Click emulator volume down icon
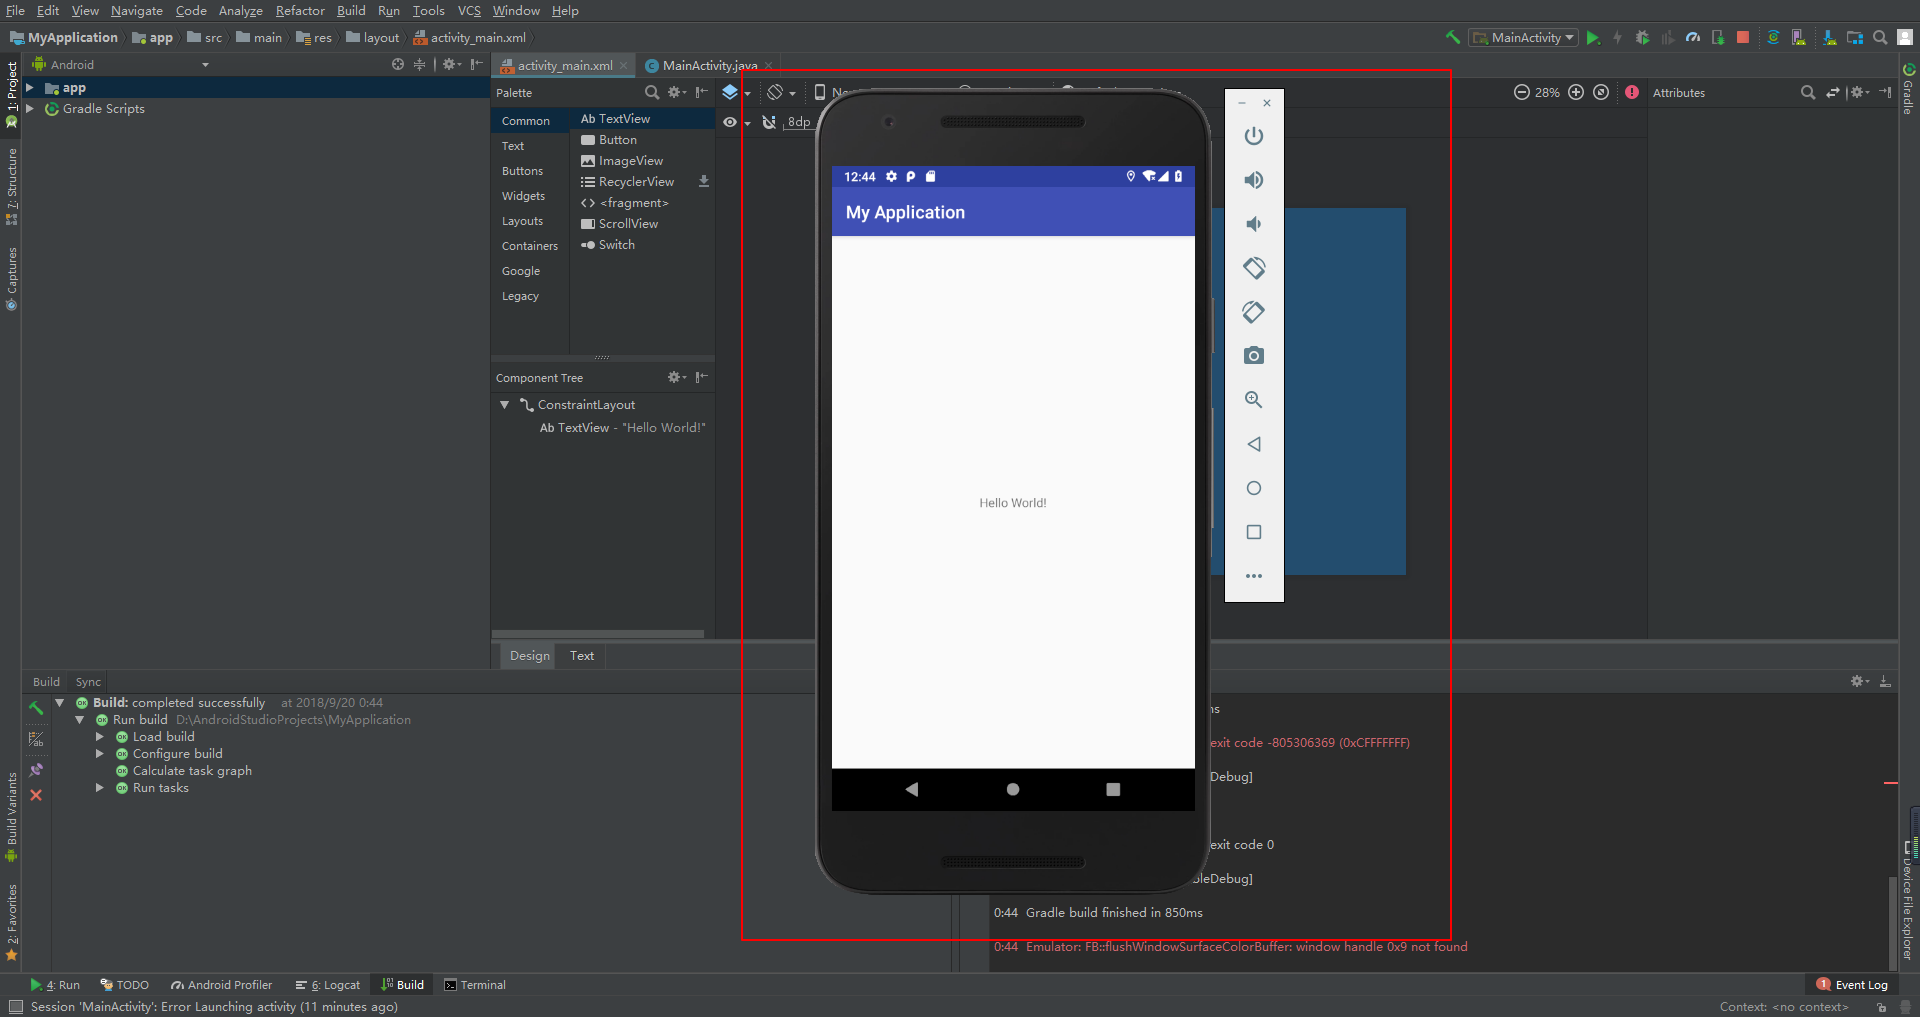This screenshot has height=1017, width=1920. tap(1254, 224)
